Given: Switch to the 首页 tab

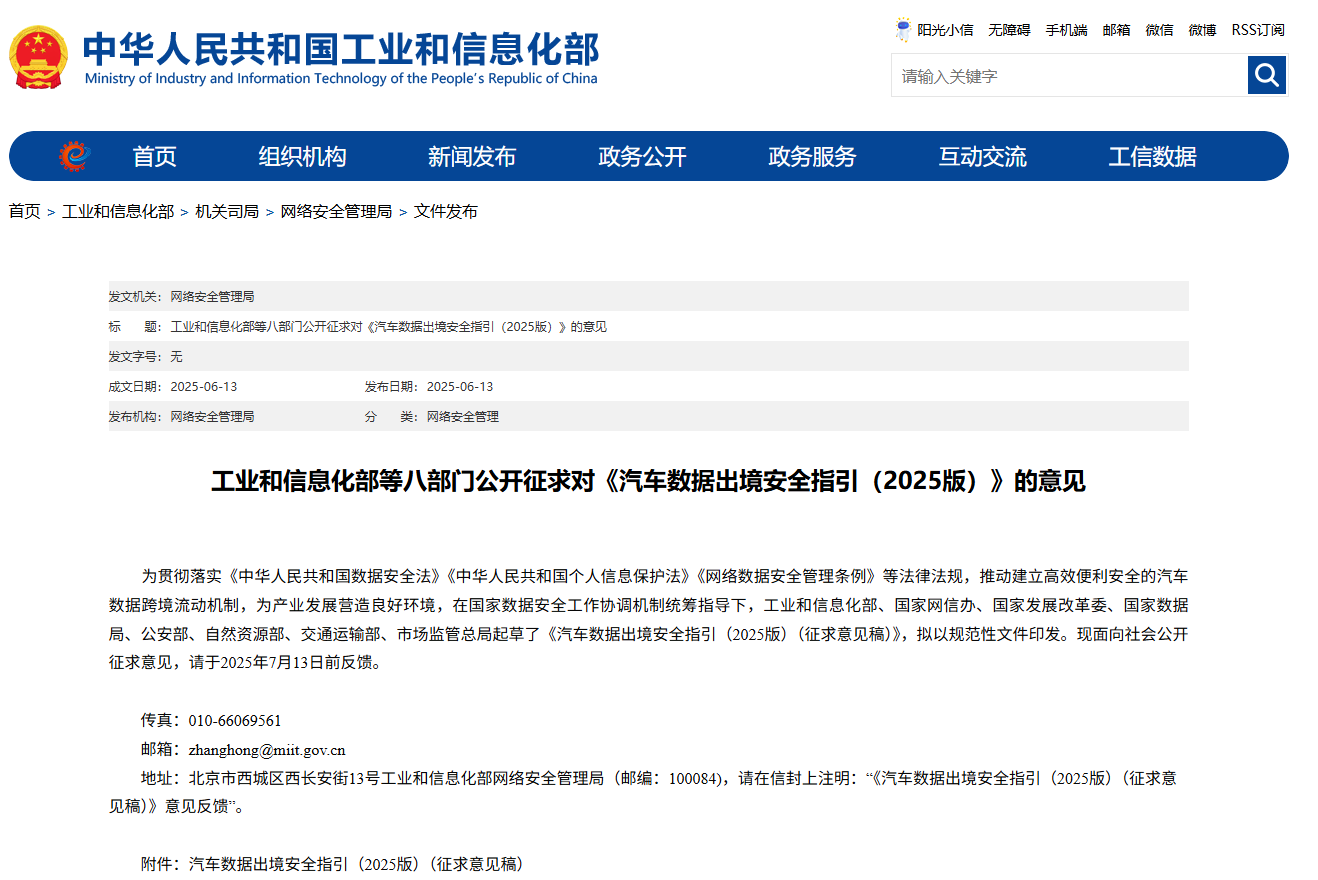Looking at the screenshot, I should coord(154,155).
